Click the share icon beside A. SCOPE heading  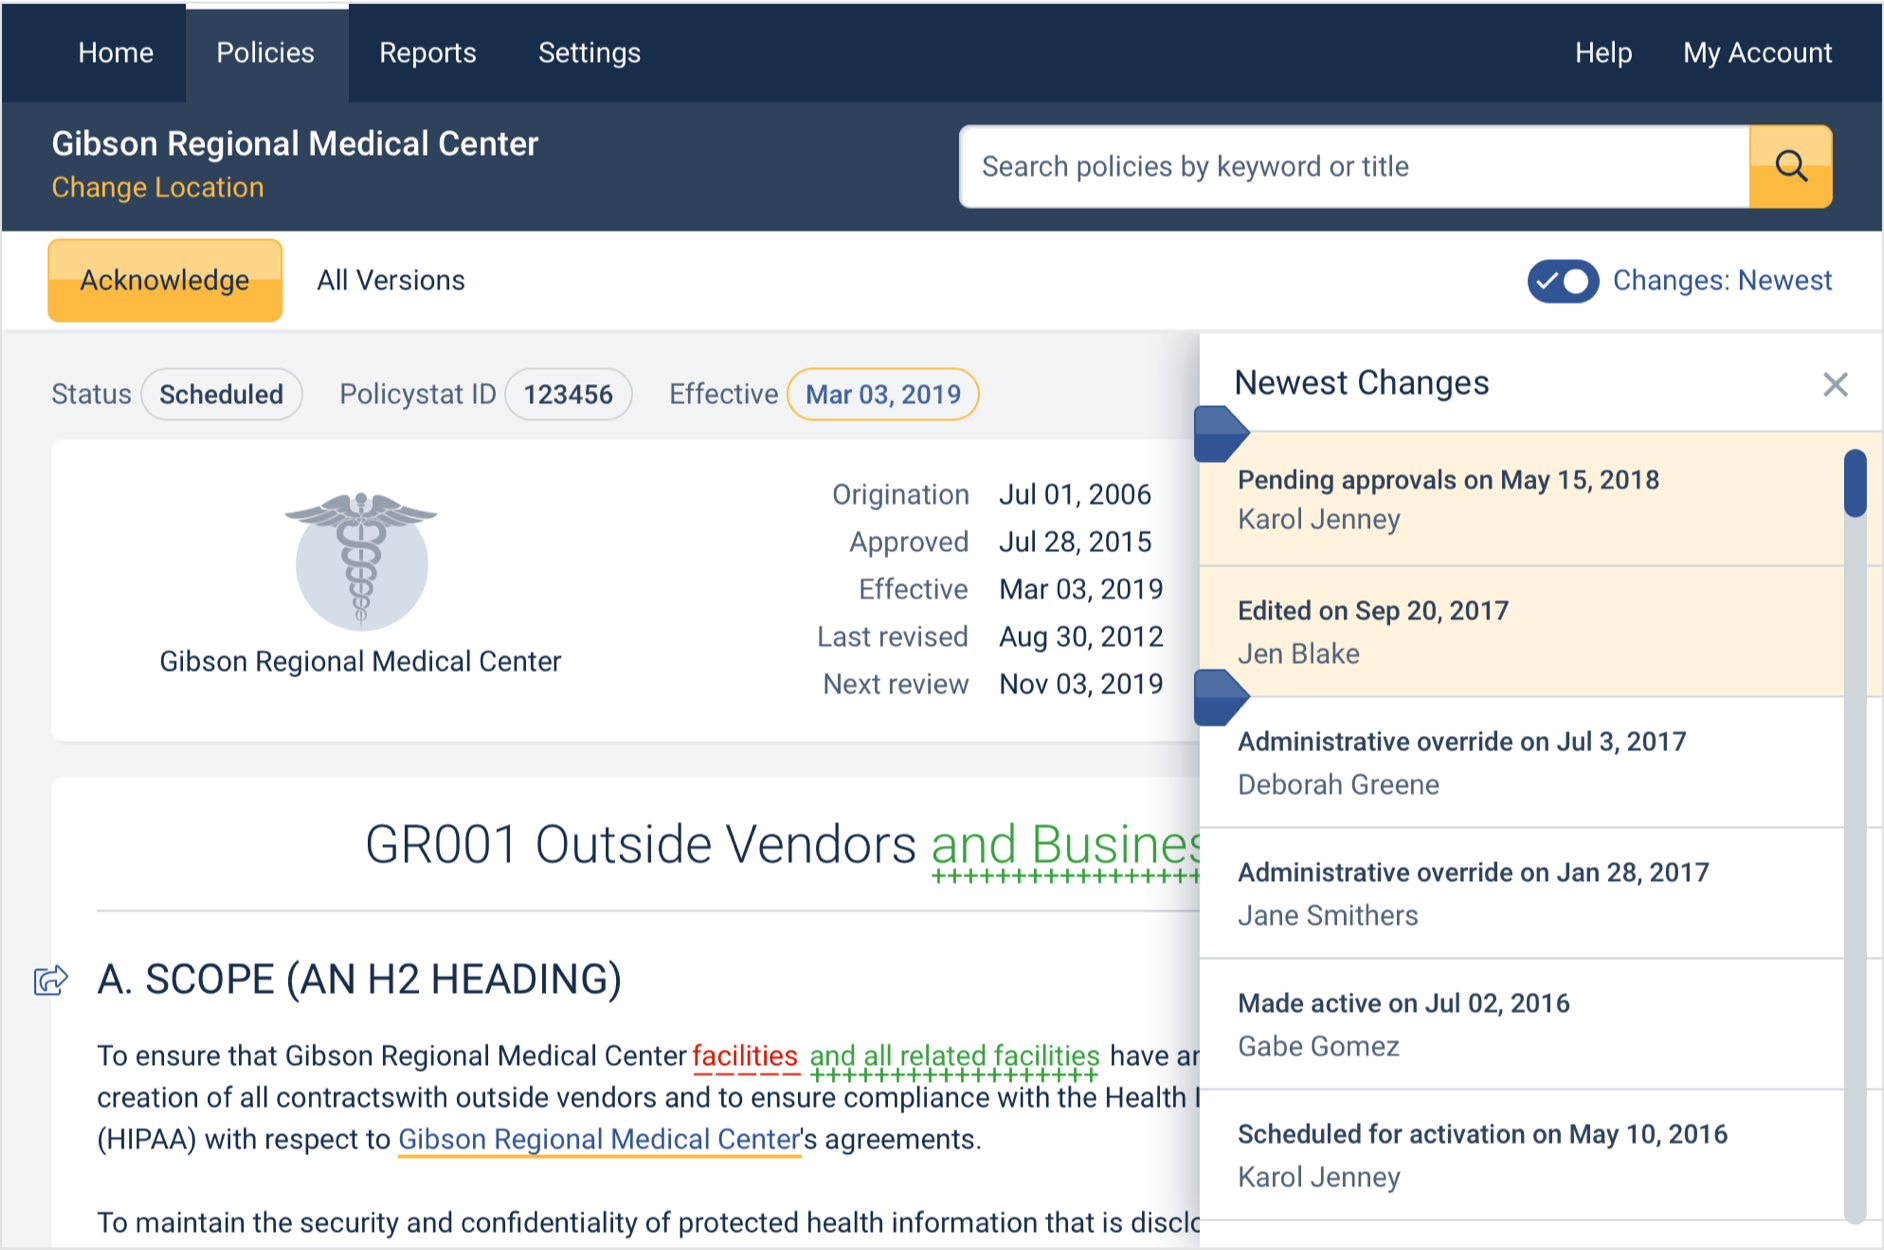pos(51,980)
